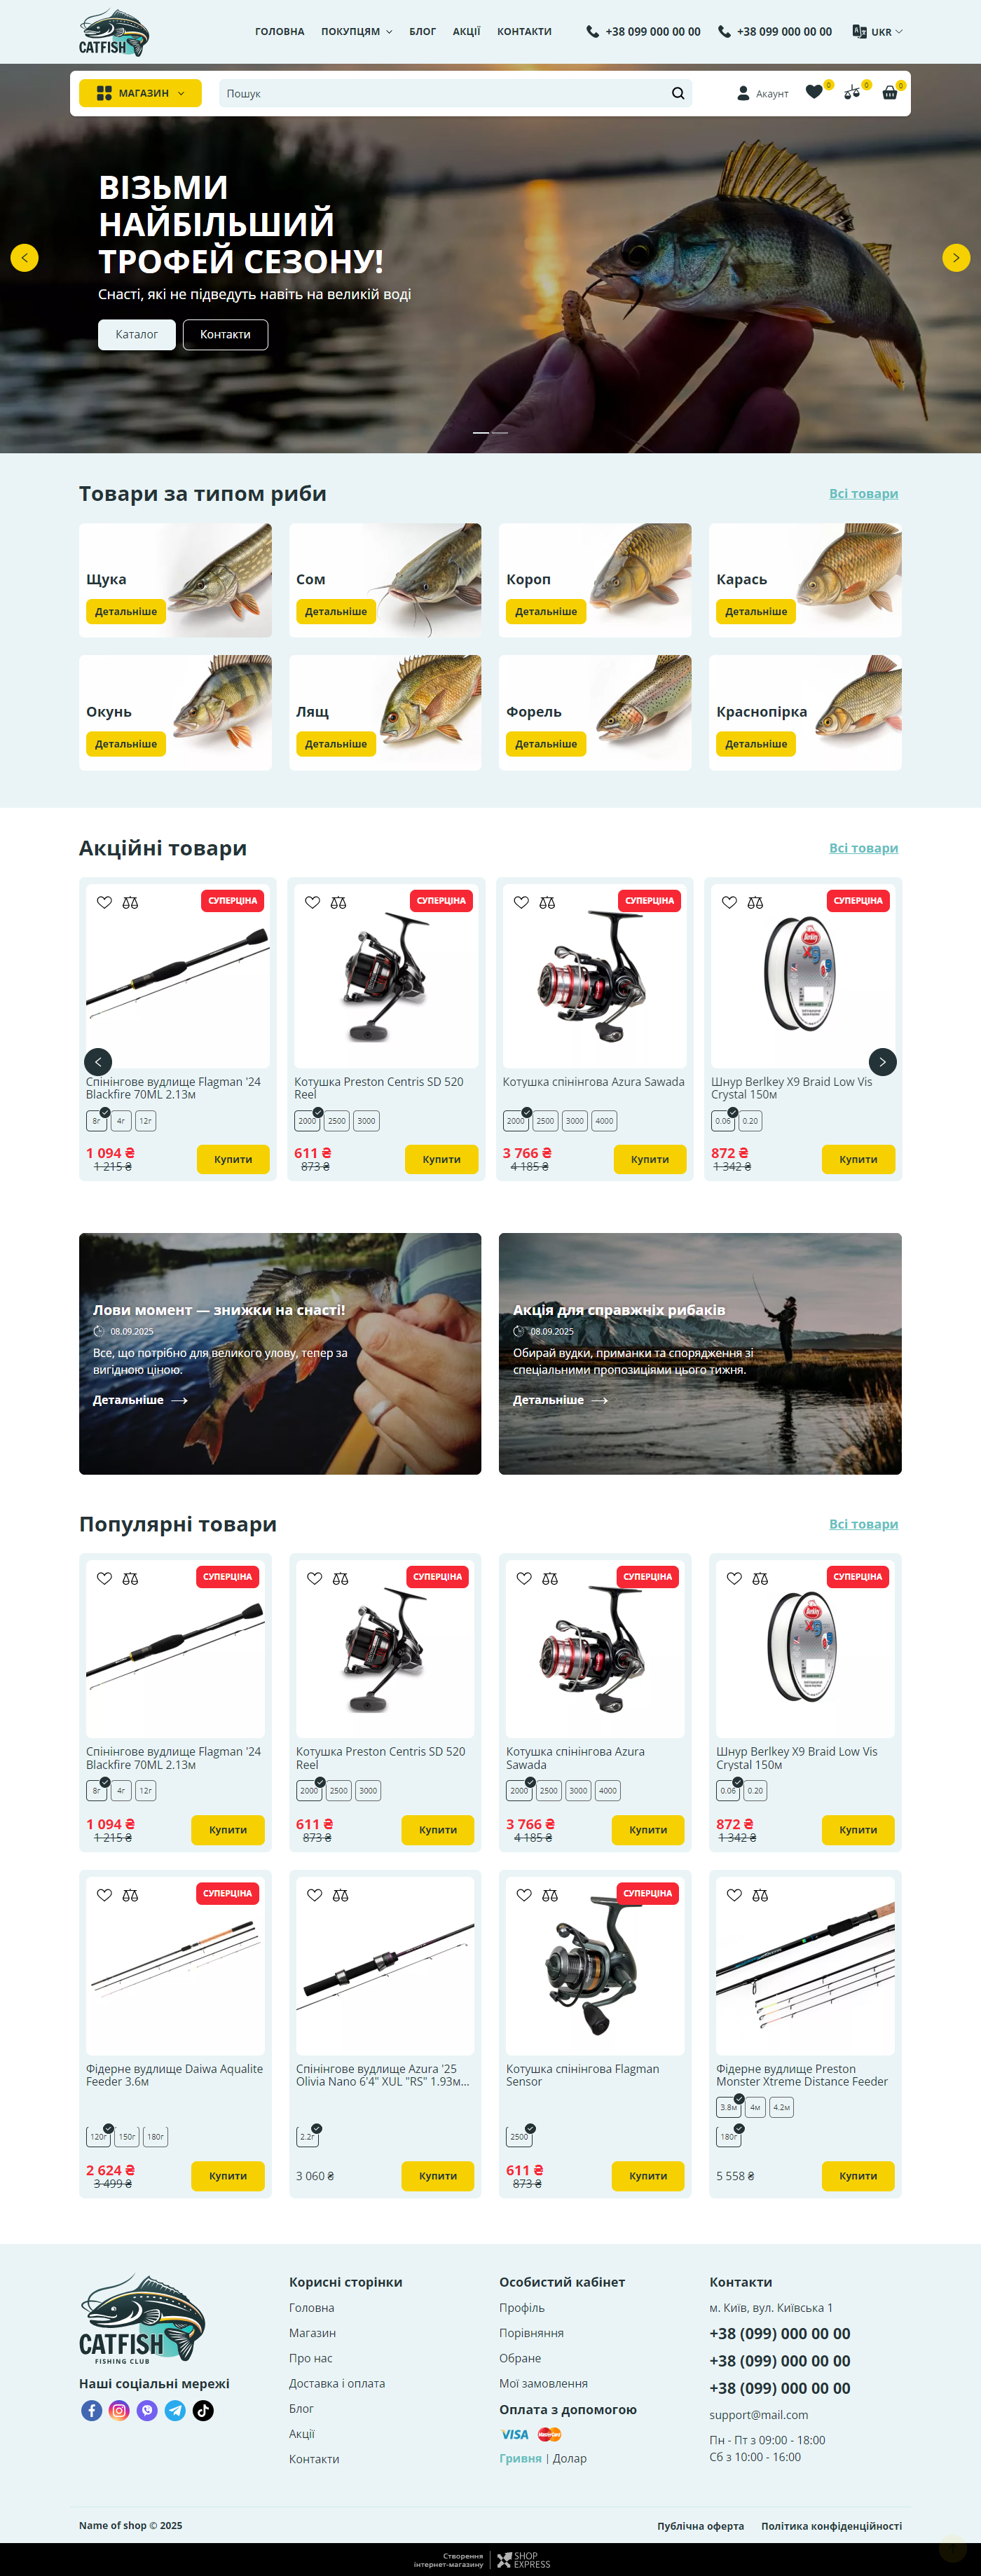Open the Telegram social icon in footer
This screenshot has height=2576, width=981.
(175, 2410)
